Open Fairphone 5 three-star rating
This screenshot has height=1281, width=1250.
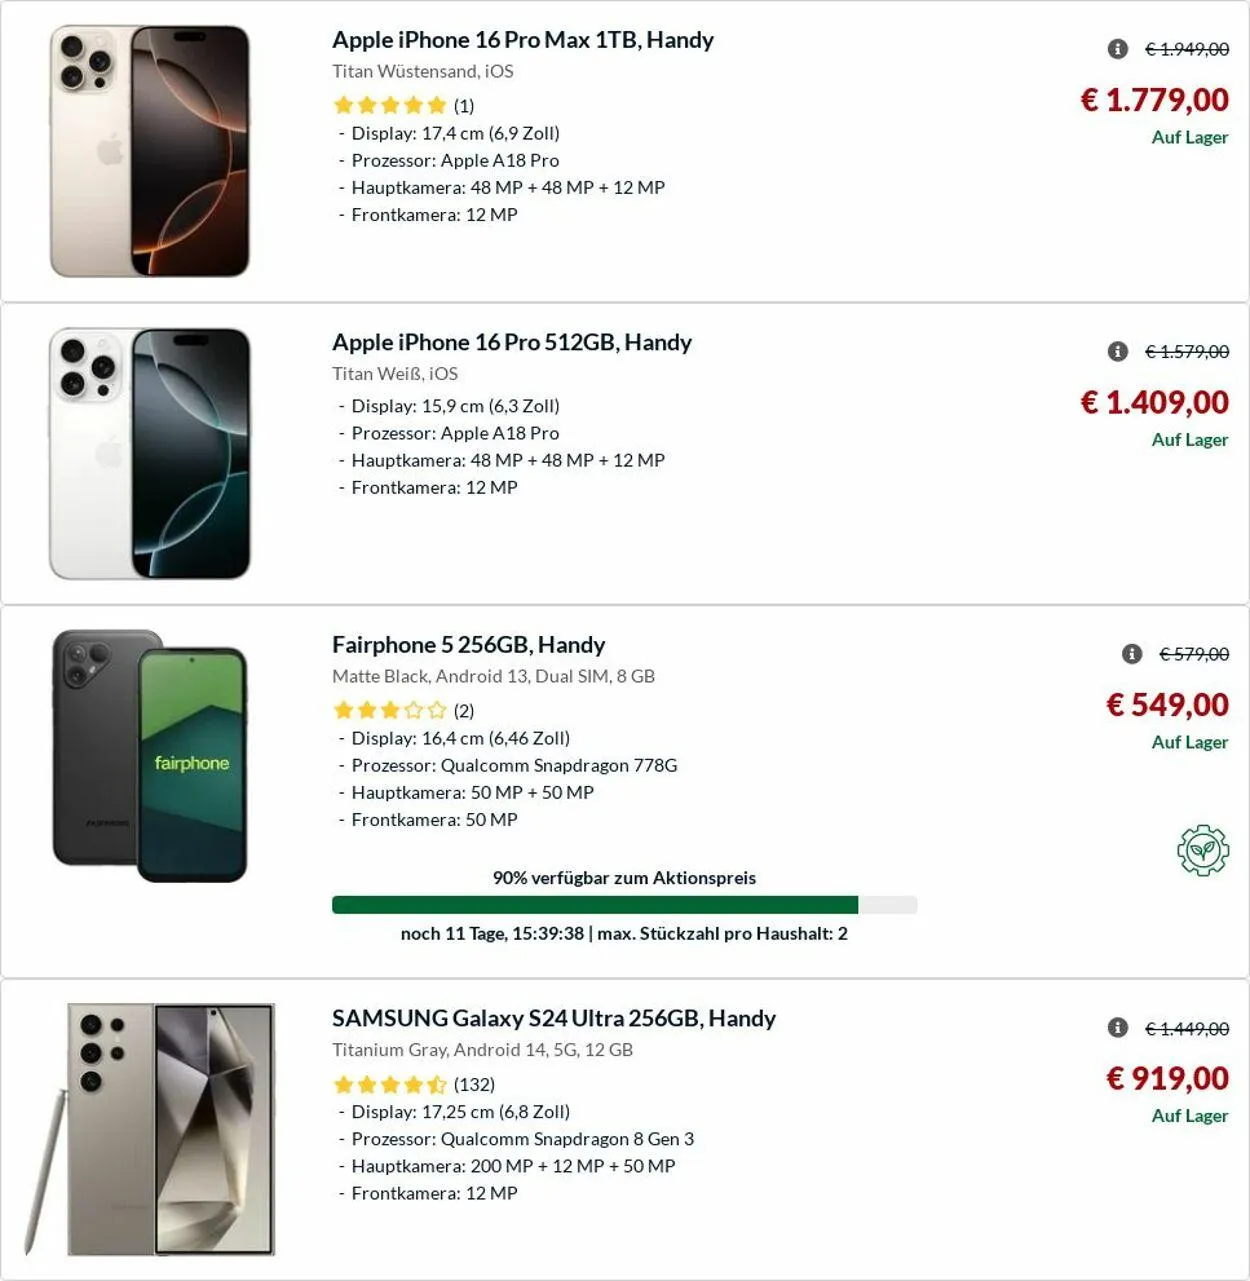pyautogui.click(x=389, y=710)
